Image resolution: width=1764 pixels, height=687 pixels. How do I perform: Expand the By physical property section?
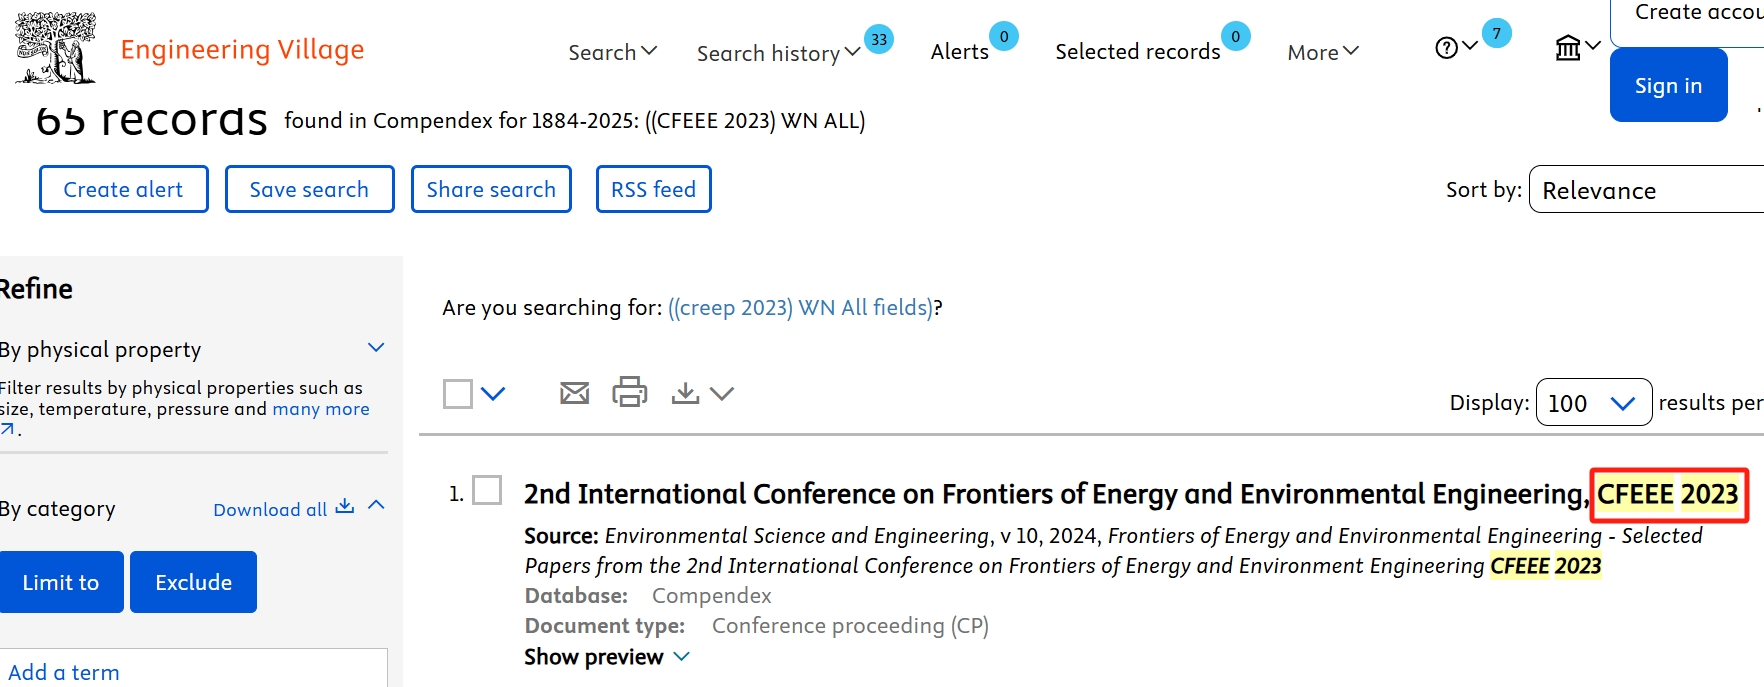click(376, 348)
